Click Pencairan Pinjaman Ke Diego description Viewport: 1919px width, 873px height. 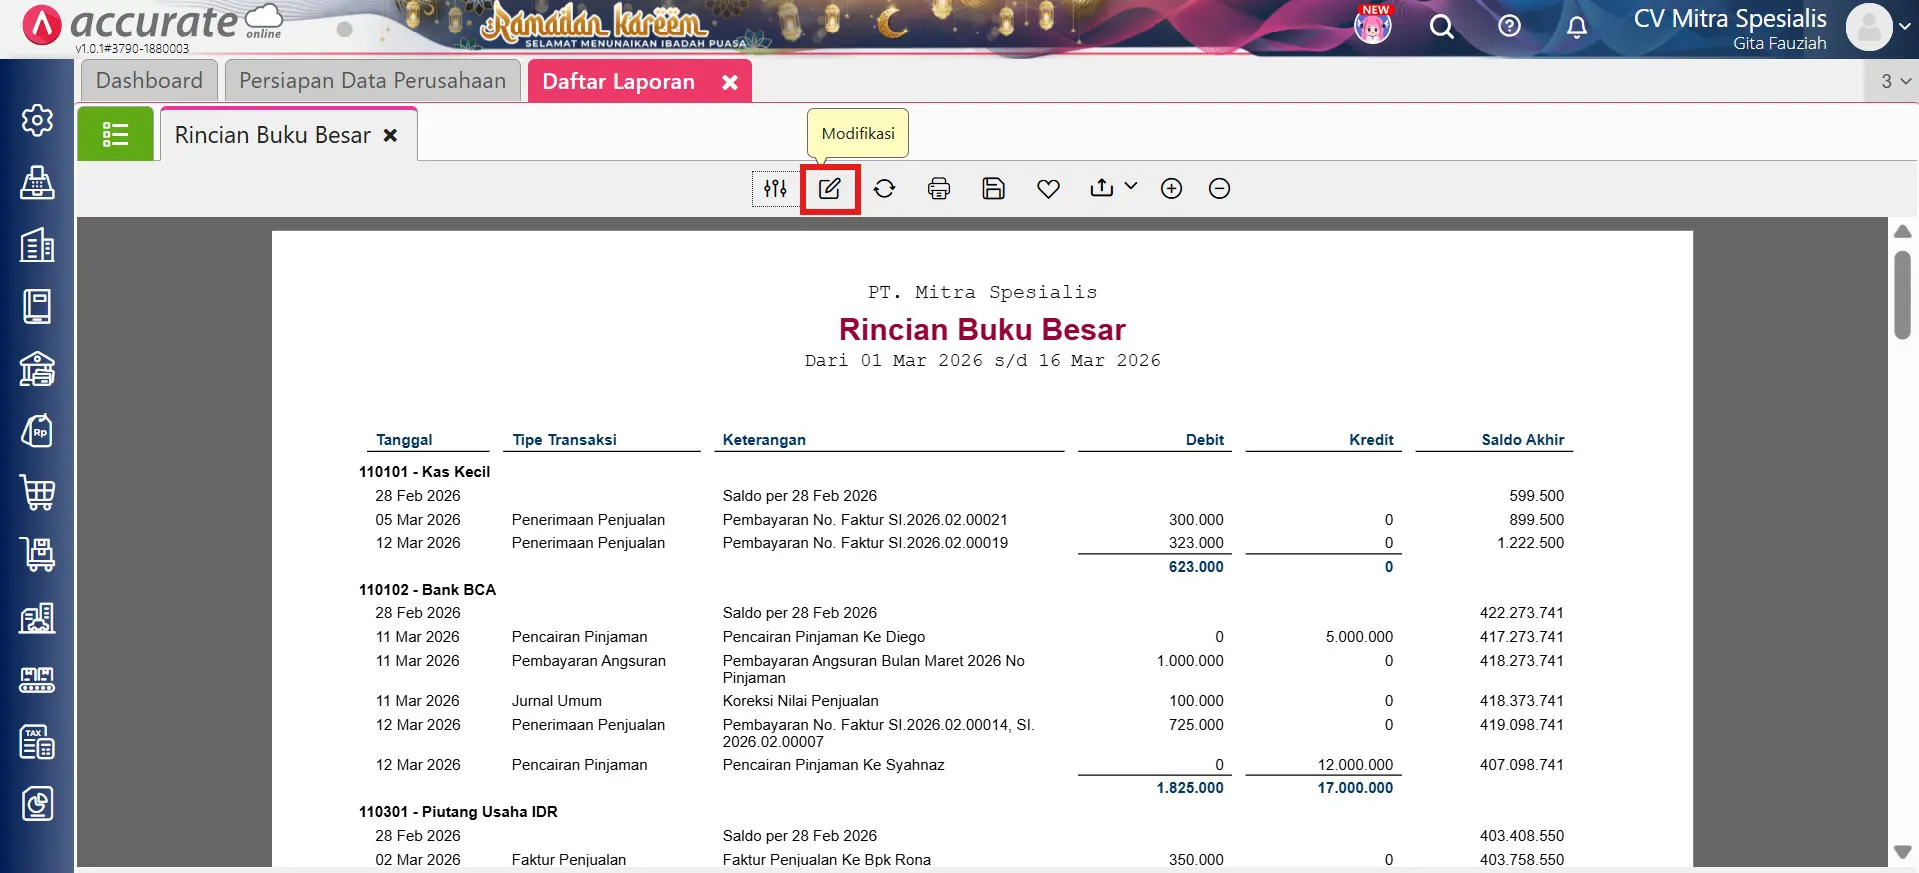point(823,637)
